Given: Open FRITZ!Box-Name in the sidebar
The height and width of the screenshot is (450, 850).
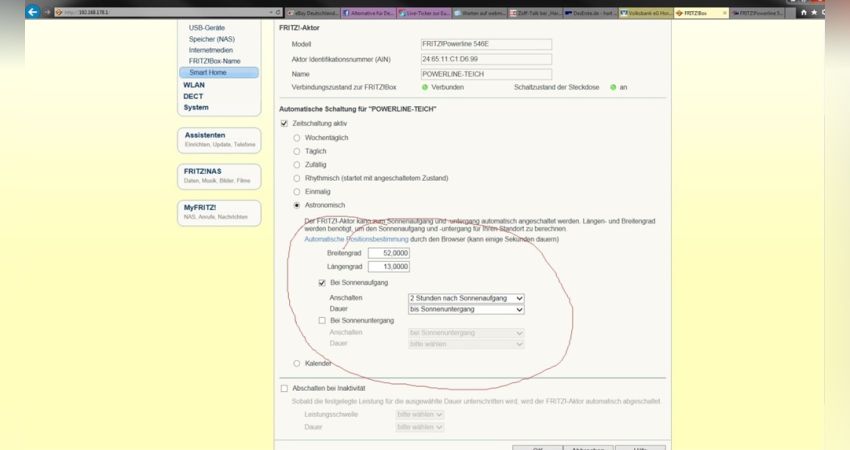Looking at the screenshot, I should point(214,61).
